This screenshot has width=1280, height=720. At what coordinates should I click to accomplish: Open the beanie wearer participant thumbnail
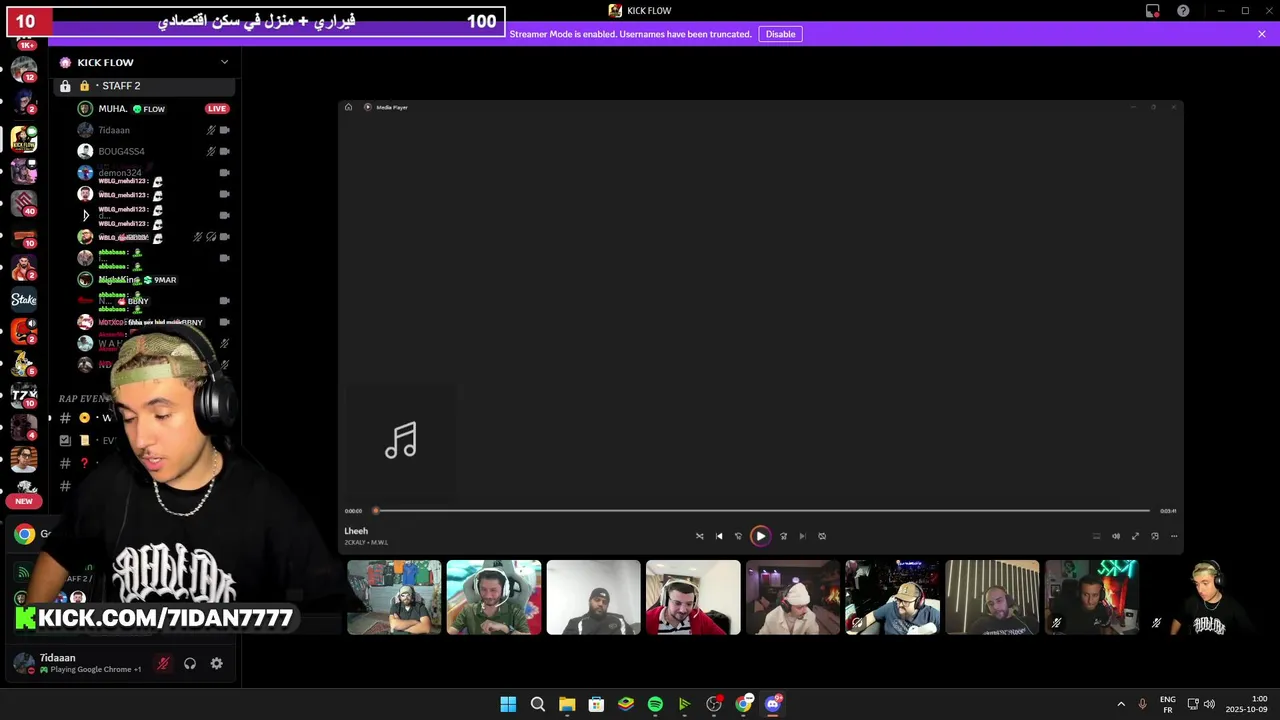793,597
